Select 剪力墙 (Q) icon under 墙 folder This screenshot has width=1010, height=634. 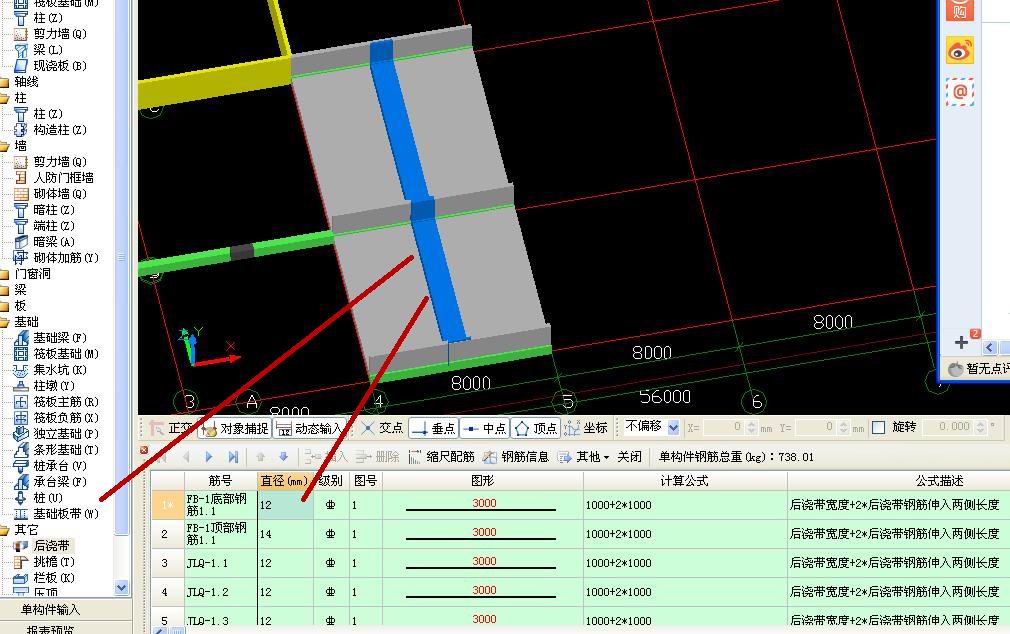coord(21,162)
